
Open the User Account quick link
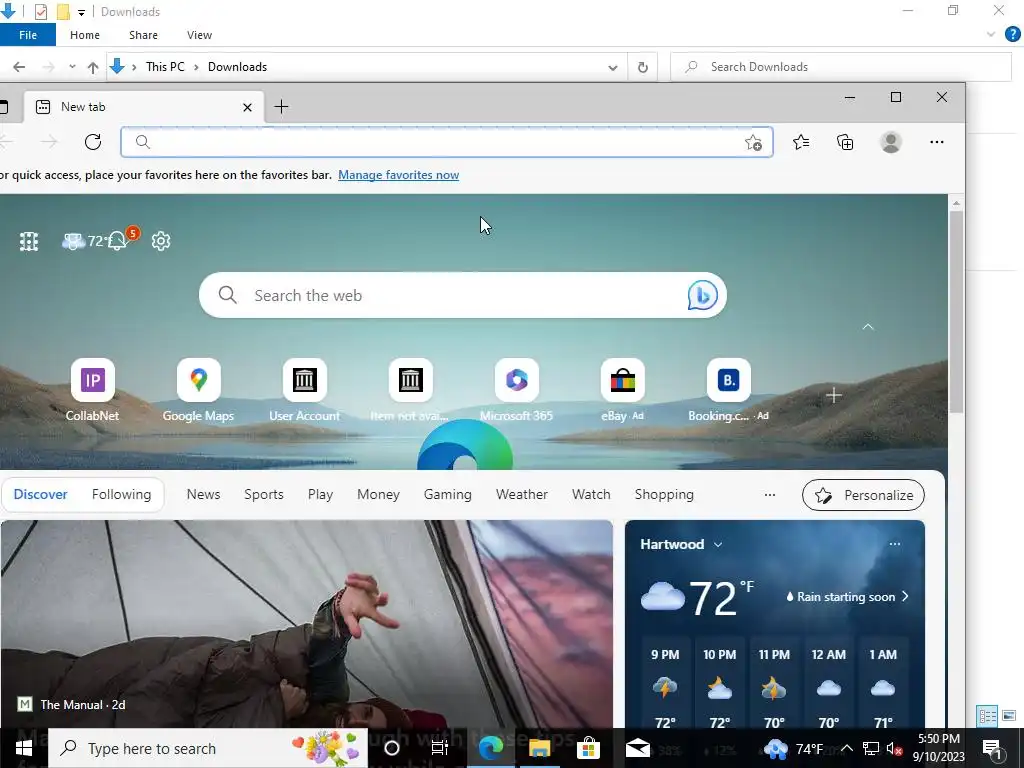click(304, 390)
